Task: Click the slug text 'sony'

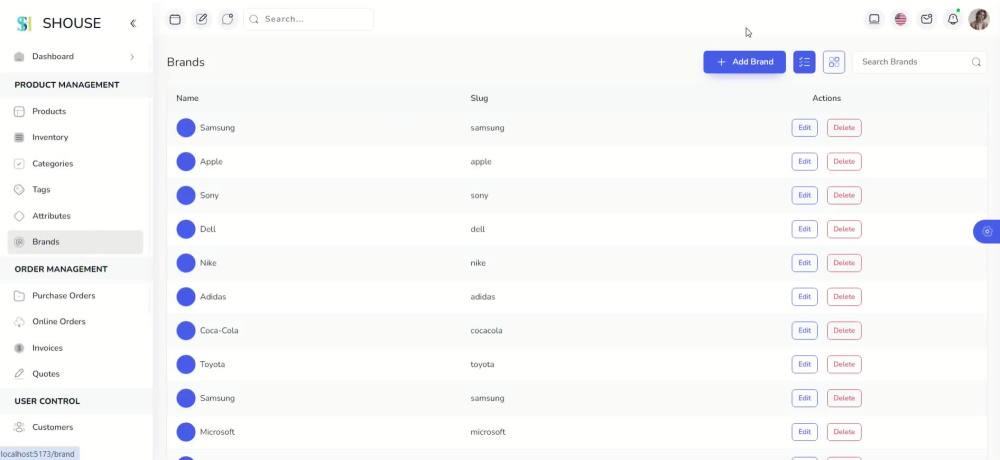Action: (x=480, y=195)
